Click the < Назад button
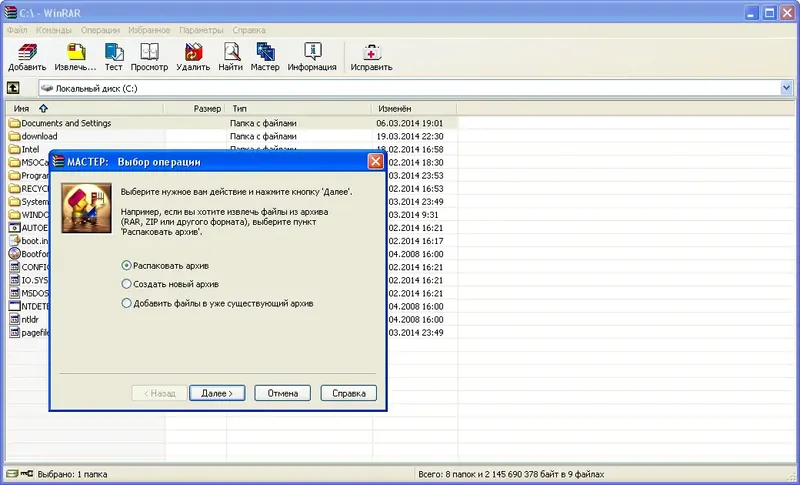The image size is (800, 485). click(159, 393)
